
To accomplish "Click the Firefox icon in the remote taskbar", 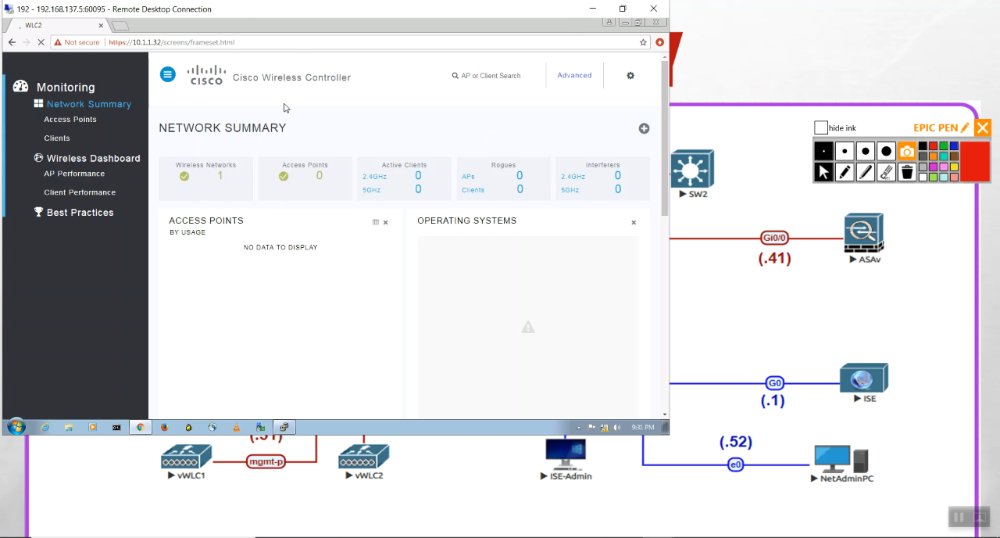I will tap(164, 427).
